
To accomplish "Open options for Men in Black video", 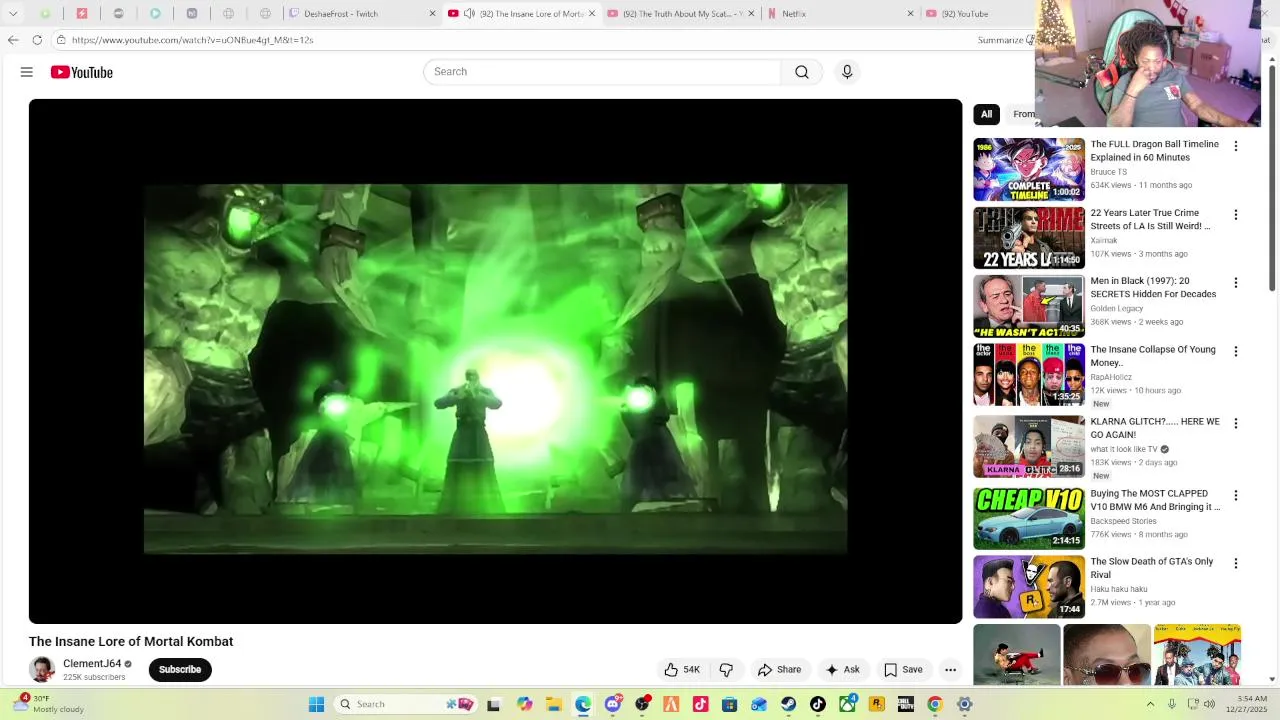I will (x=1235, y=283).
